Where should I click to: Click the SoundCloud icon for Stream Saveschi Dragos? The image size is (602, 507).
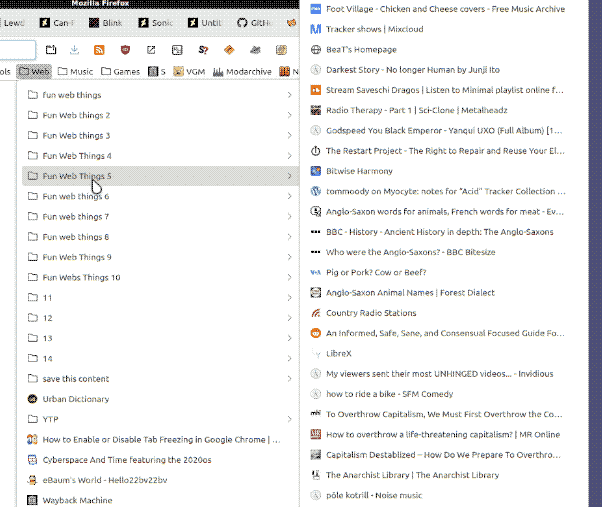pos(316,90)
